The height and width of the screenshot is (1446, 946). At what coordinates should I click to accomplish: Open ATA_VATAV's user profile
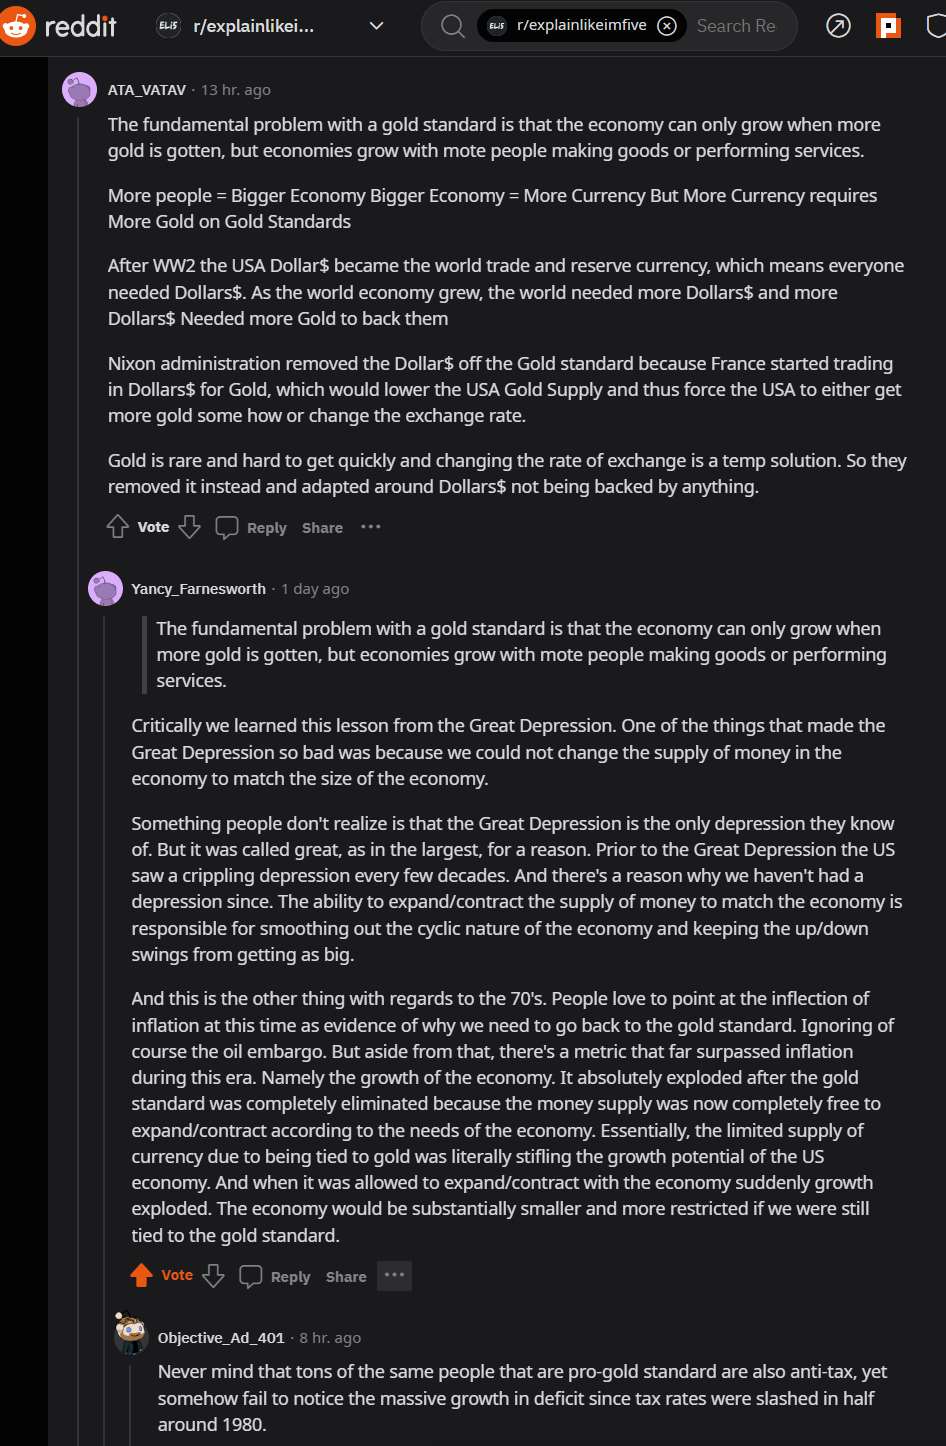pyautogui.click(x=147, y=90)
